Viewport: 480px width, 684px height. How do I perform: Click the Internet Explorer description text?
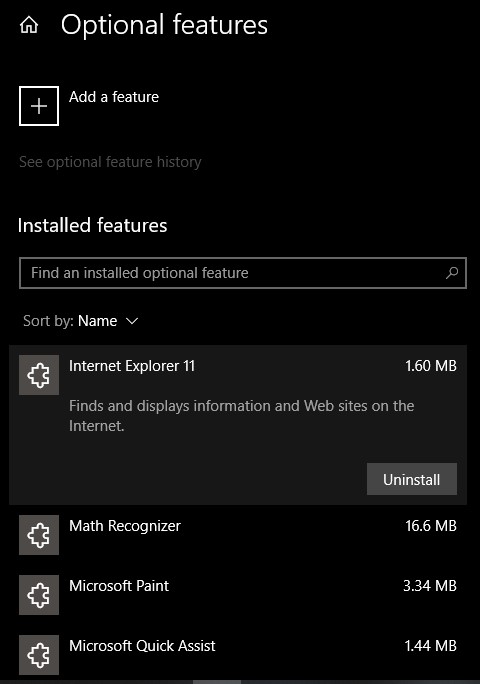tap(242, 416)
